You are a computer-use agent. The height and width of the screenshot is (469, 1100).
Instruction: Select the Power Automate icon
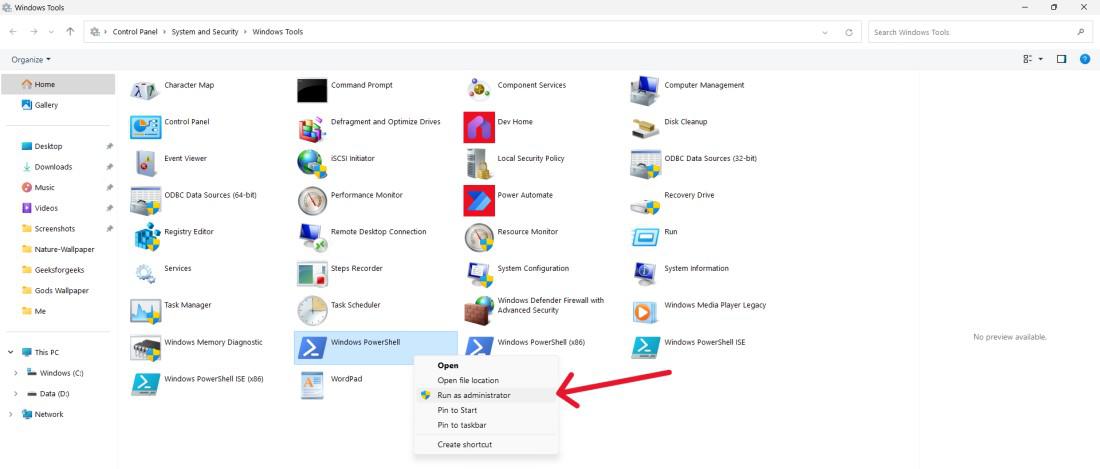click(479, 200)
